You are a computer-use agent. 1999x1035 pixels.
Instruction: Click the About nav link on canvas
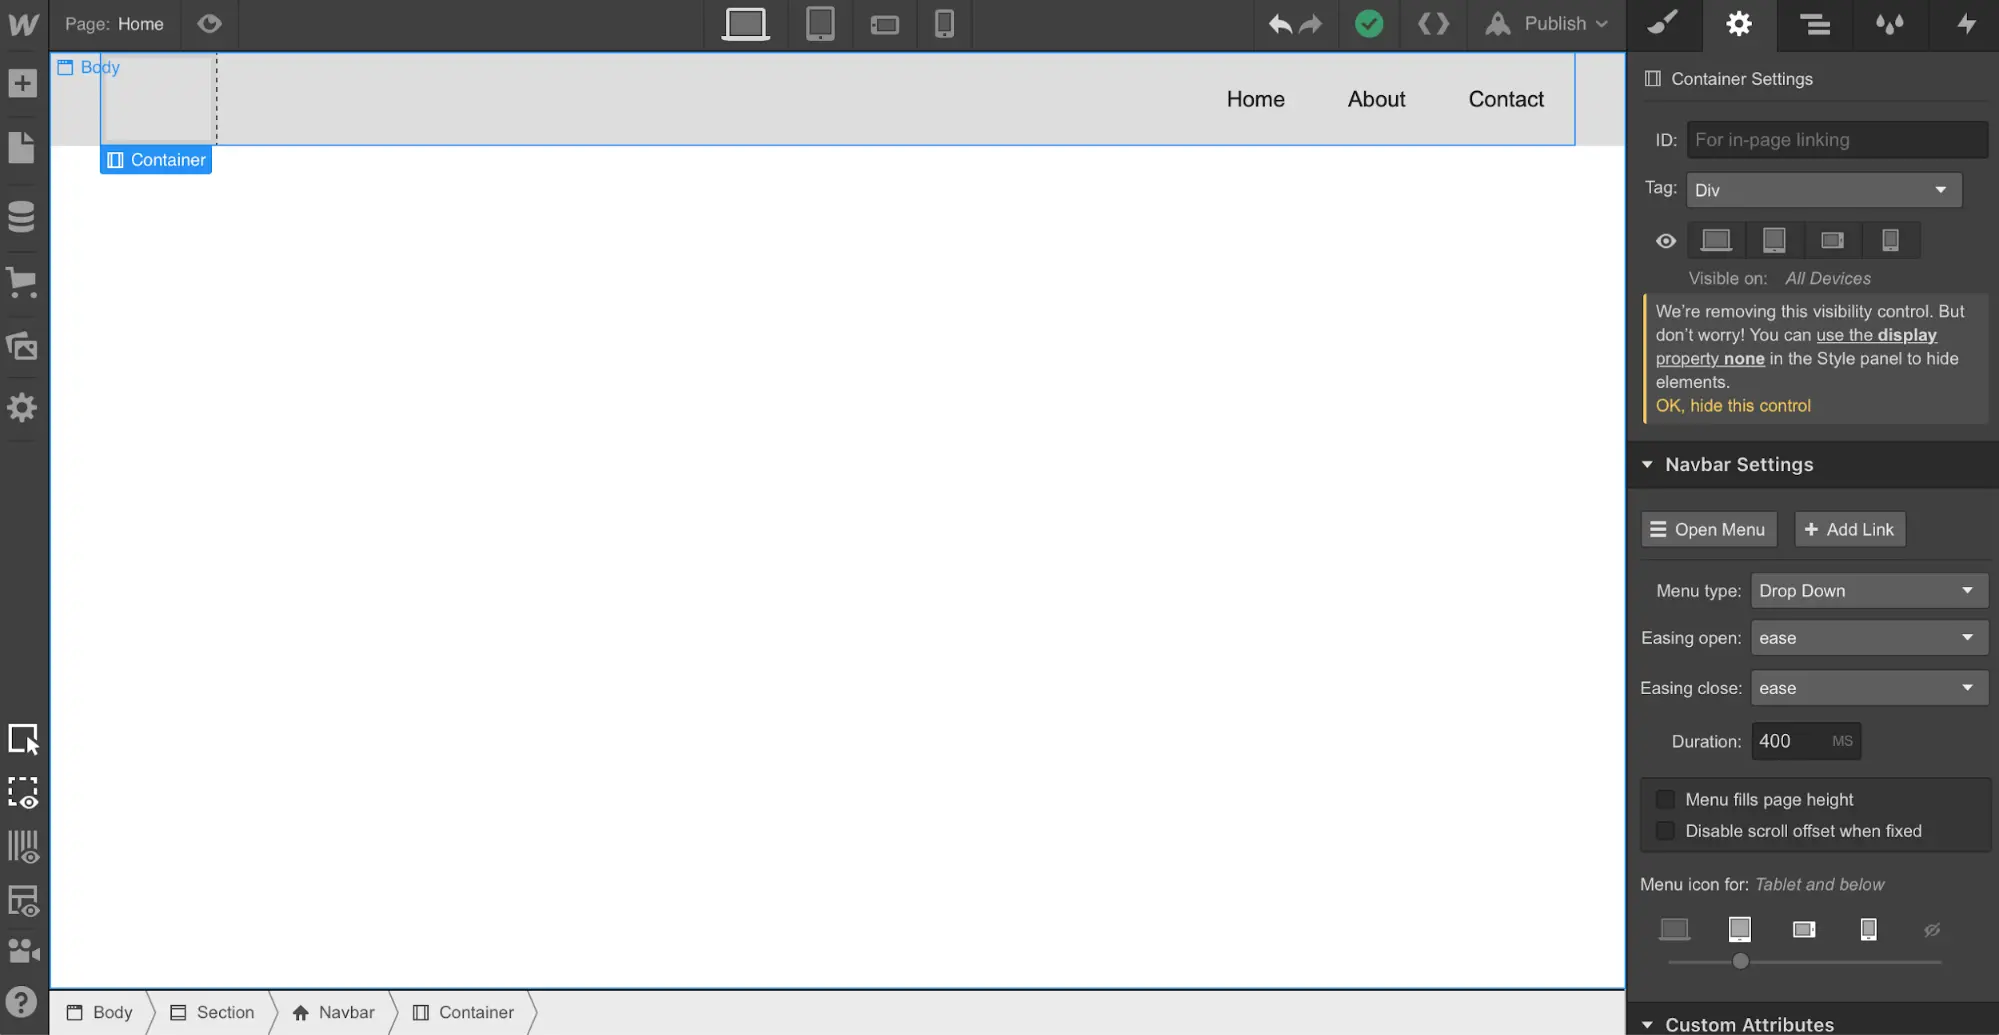1376,99
